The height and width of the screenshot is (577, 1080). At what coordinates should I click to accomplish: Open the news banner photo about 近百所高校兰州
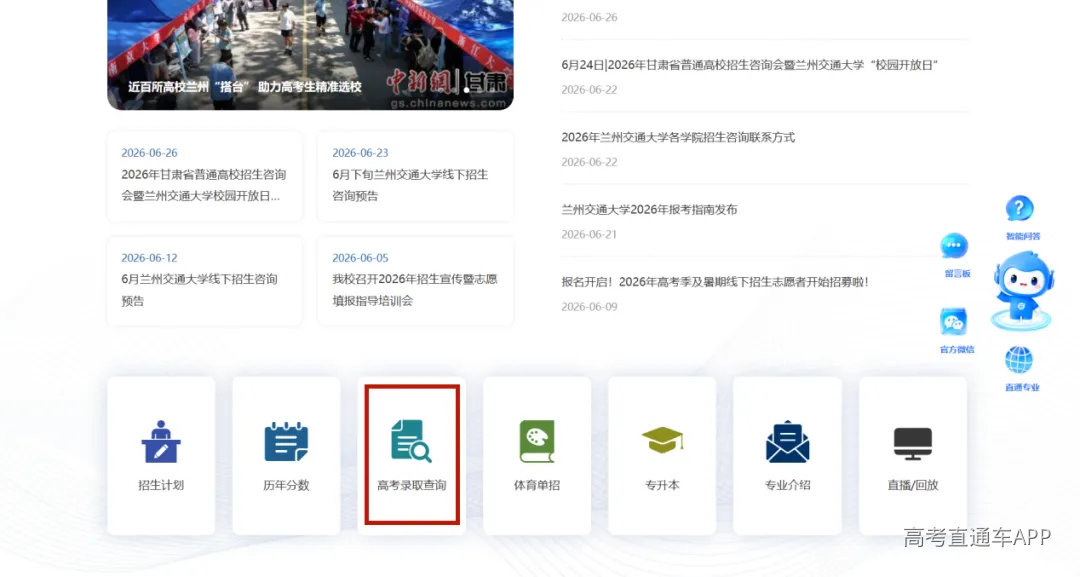(x=310, y=55)
